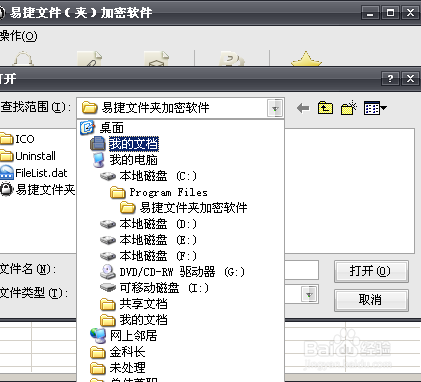The image size is (421, 382).
Task: Click the star toolbar icon in main window
Action: click(x=306, y=58)
